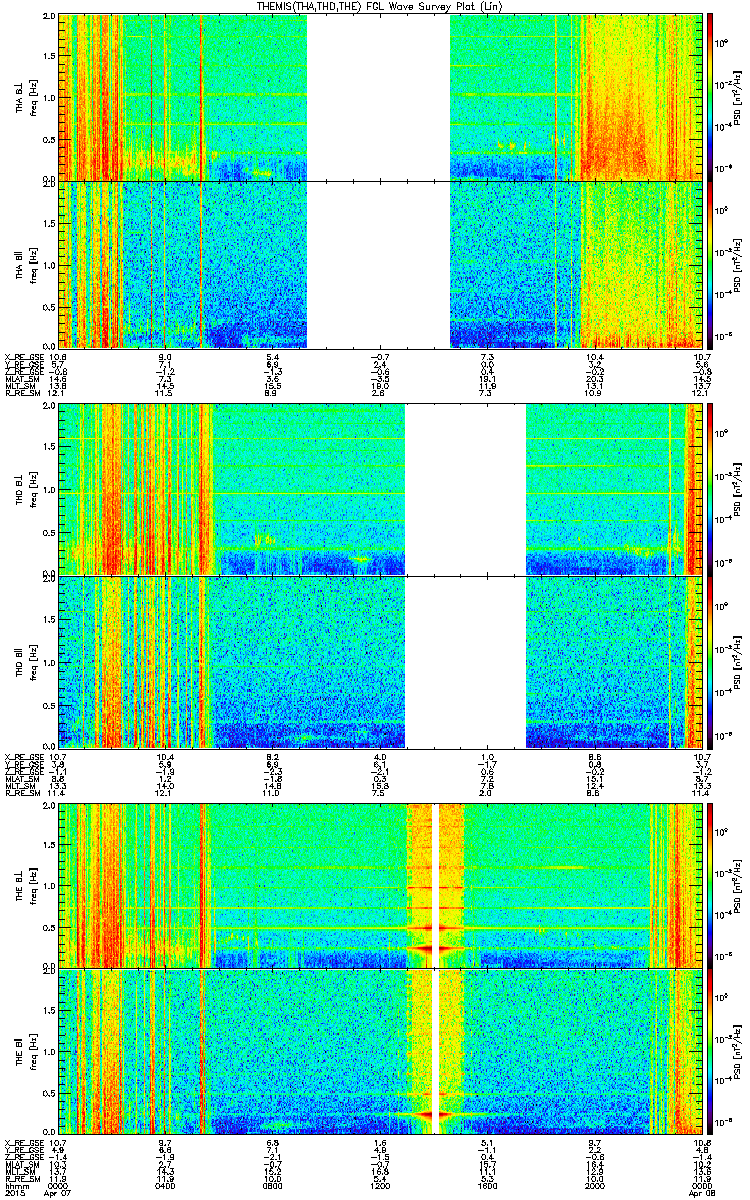Click PSD [nT²/Hz] label beside THD B⊥ color bar
This screenshot has height=1200, width=750.
(735, 492)
